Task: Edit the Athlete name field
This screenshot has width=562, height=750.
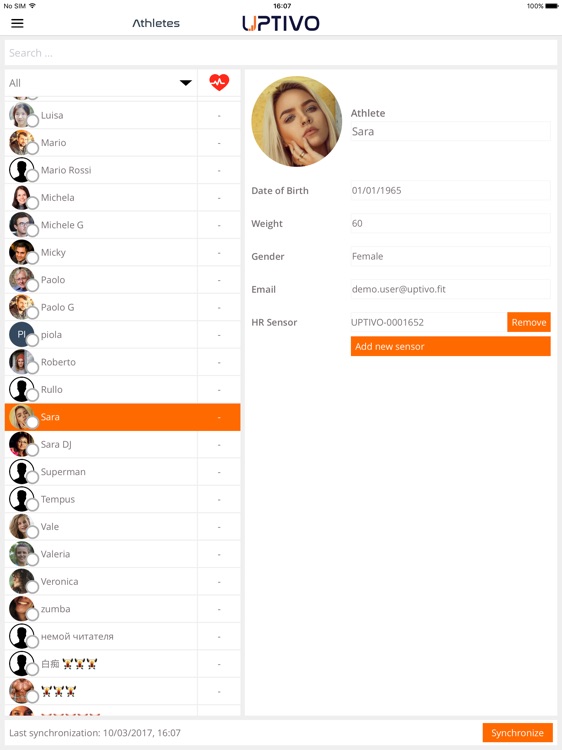Action: tap(451, 132)
